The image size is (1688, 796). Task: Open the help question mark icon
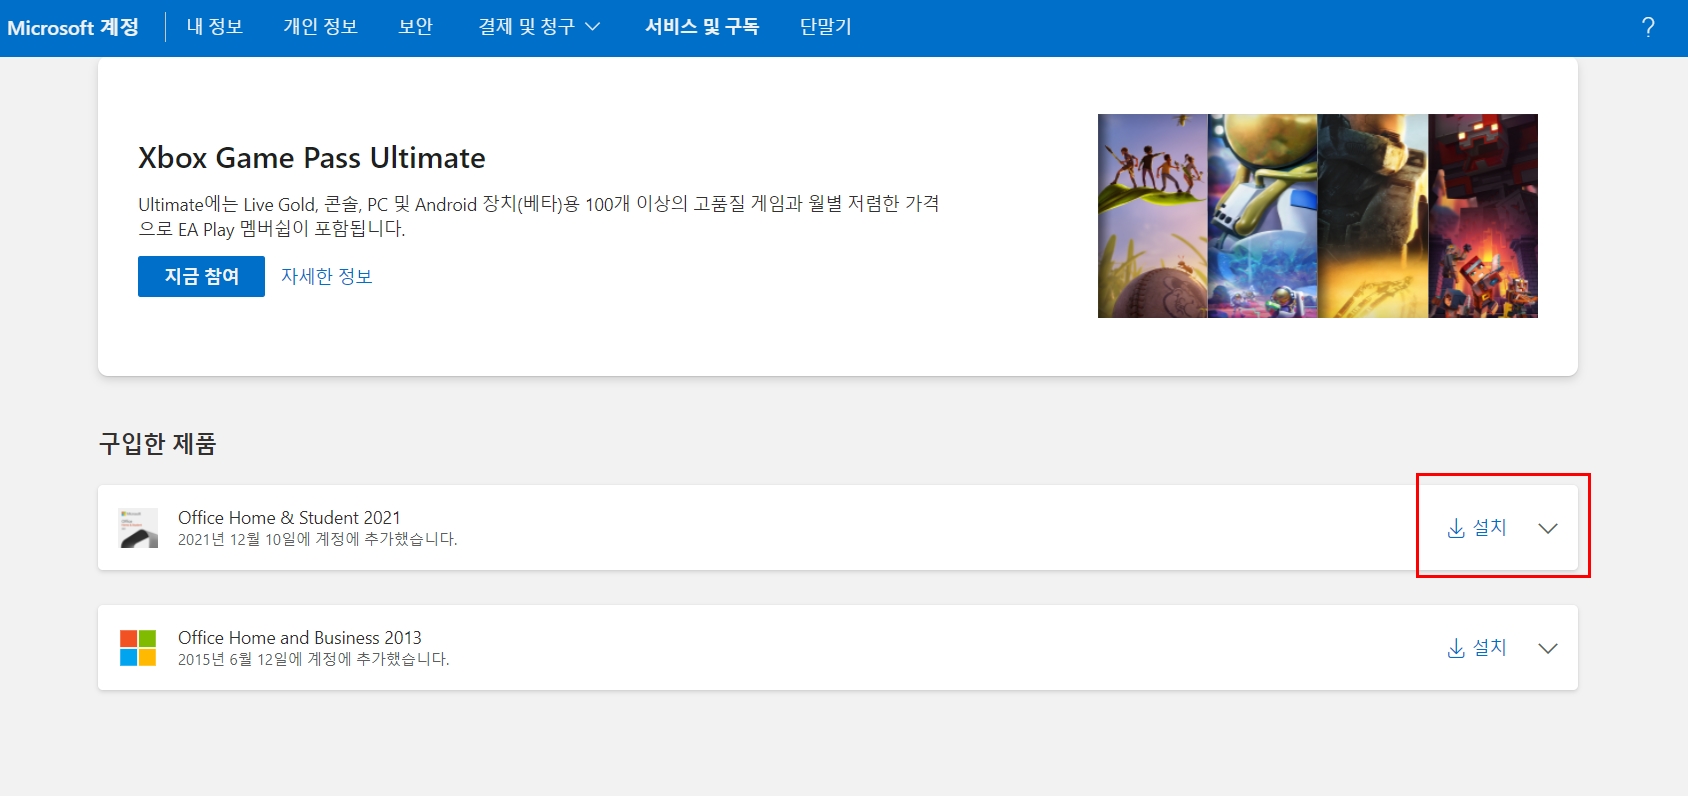click(x=1648, y=27)
